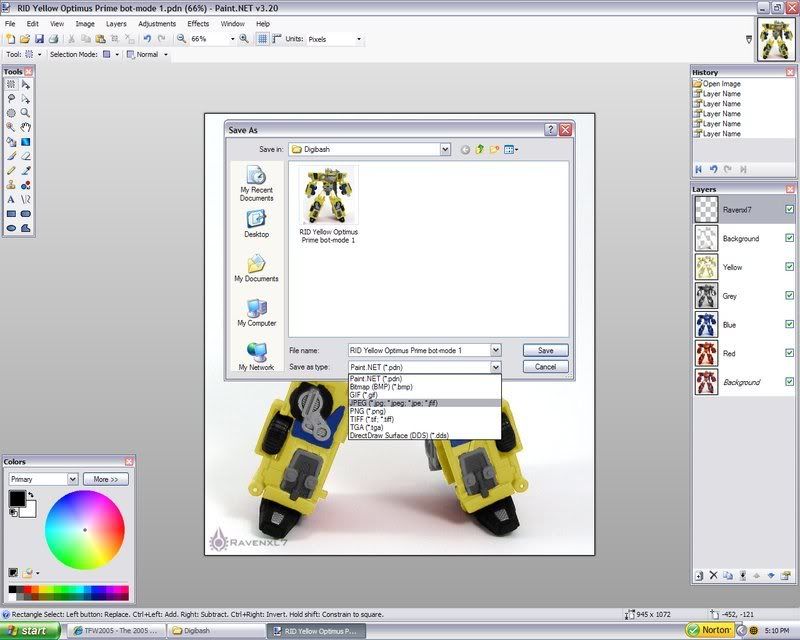Go to My Documents in places bar
This screenshot has height=640, width=800.
(x=256, y=268)
